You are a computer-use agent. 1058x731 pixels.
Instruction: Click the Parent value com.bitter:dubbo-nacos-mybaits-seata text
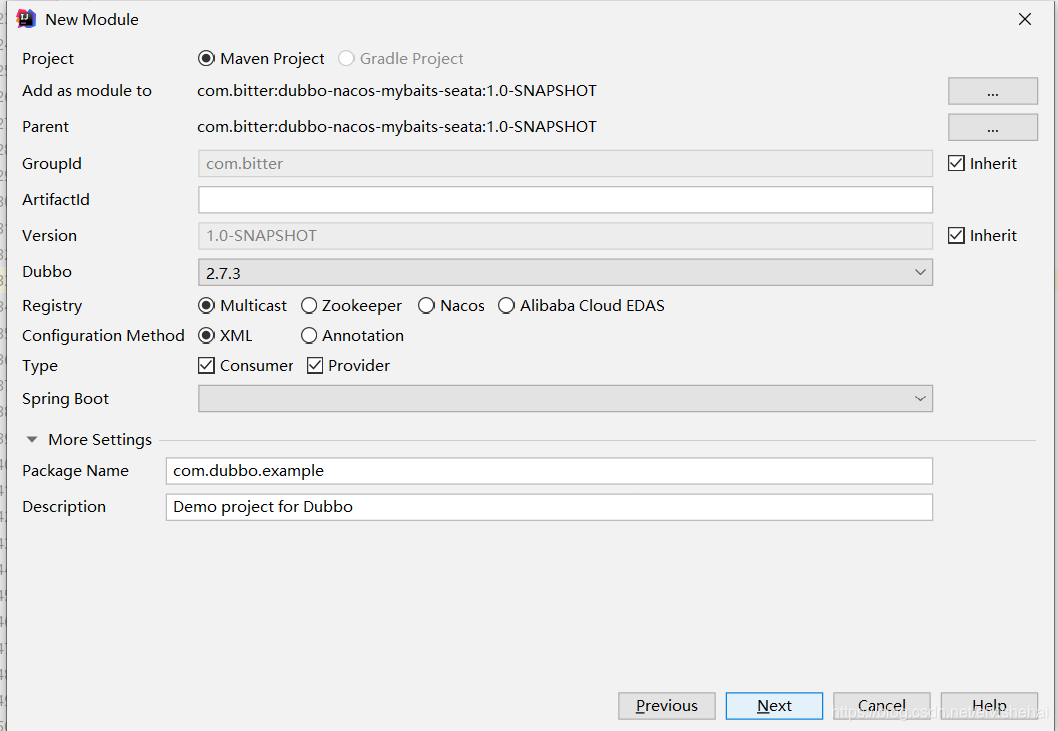397,127
